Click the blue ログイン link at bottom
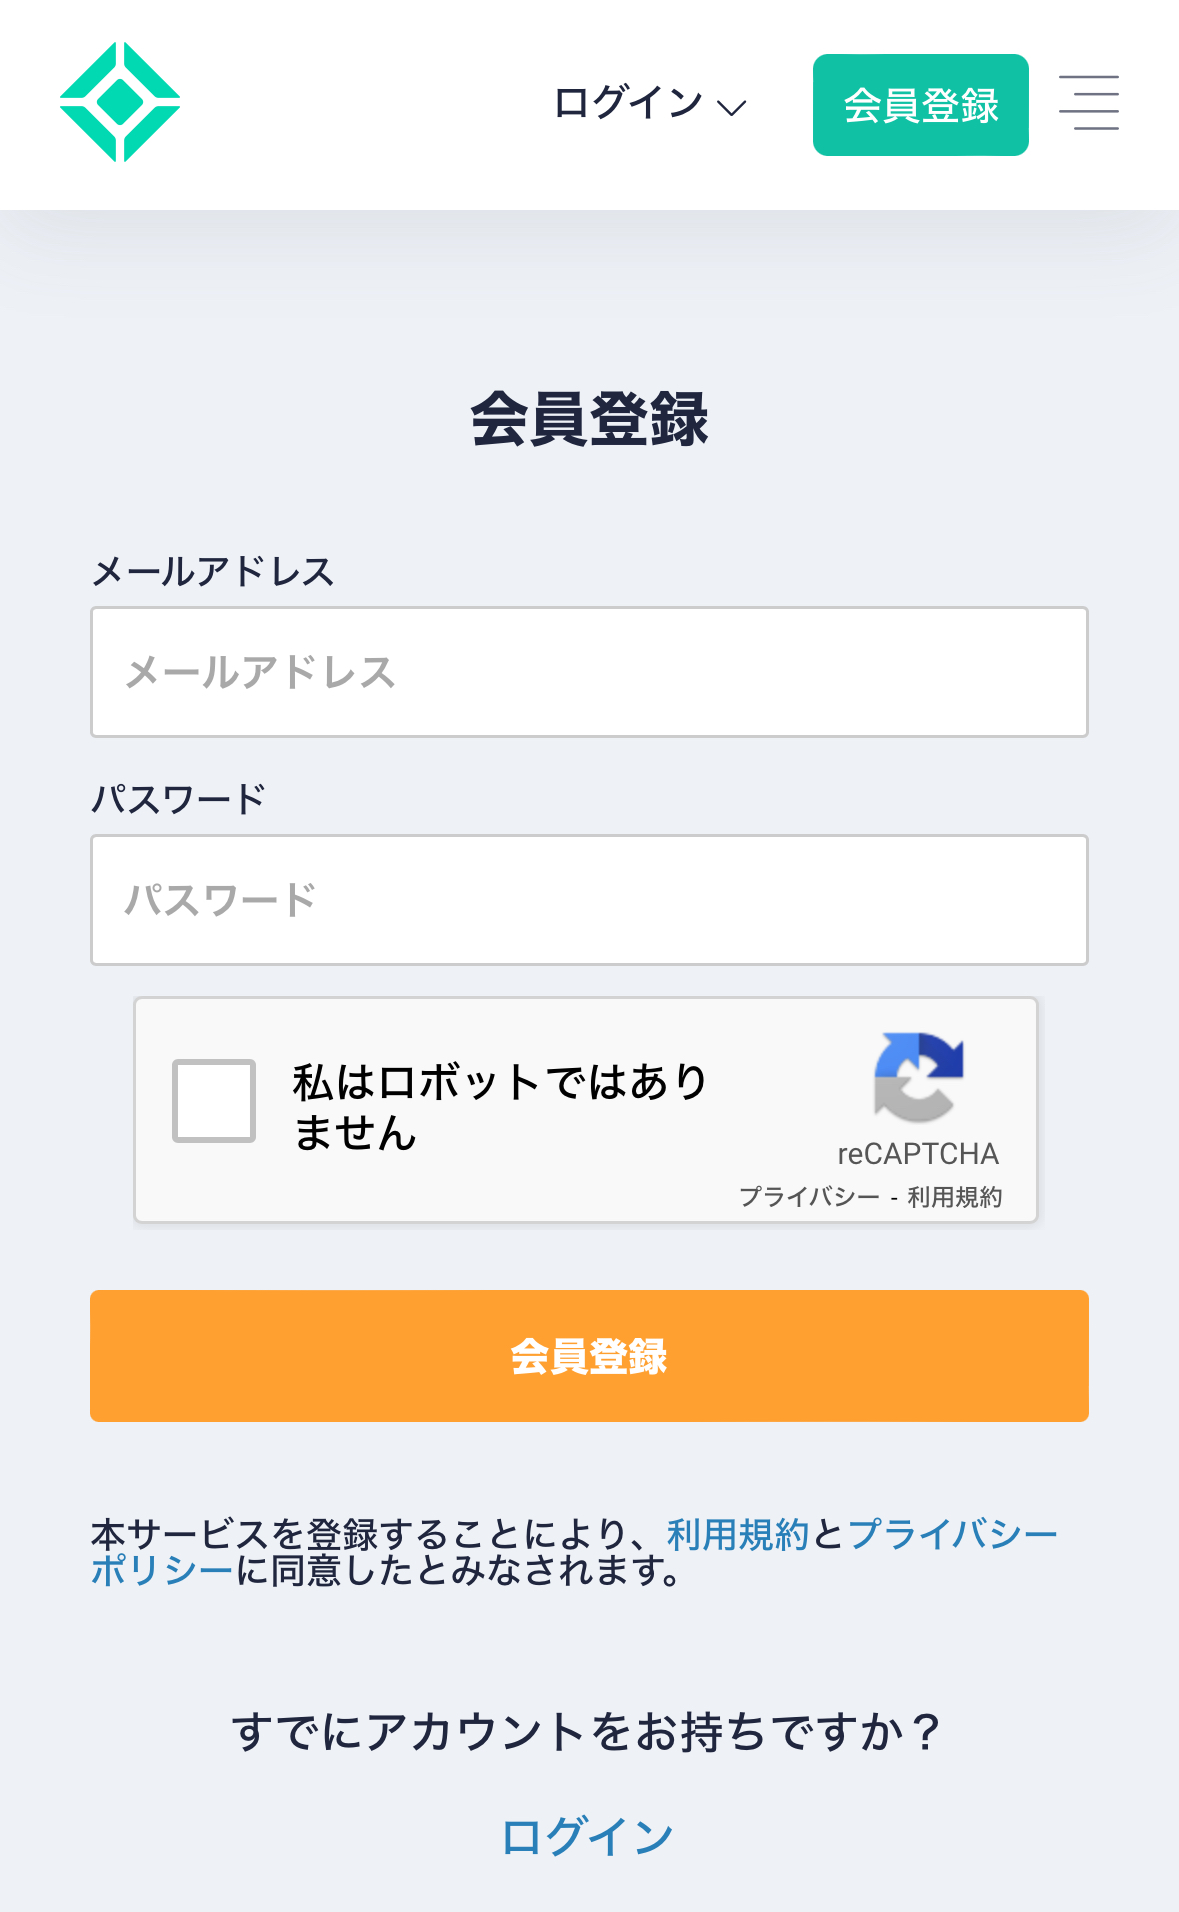 [588, 1837]
